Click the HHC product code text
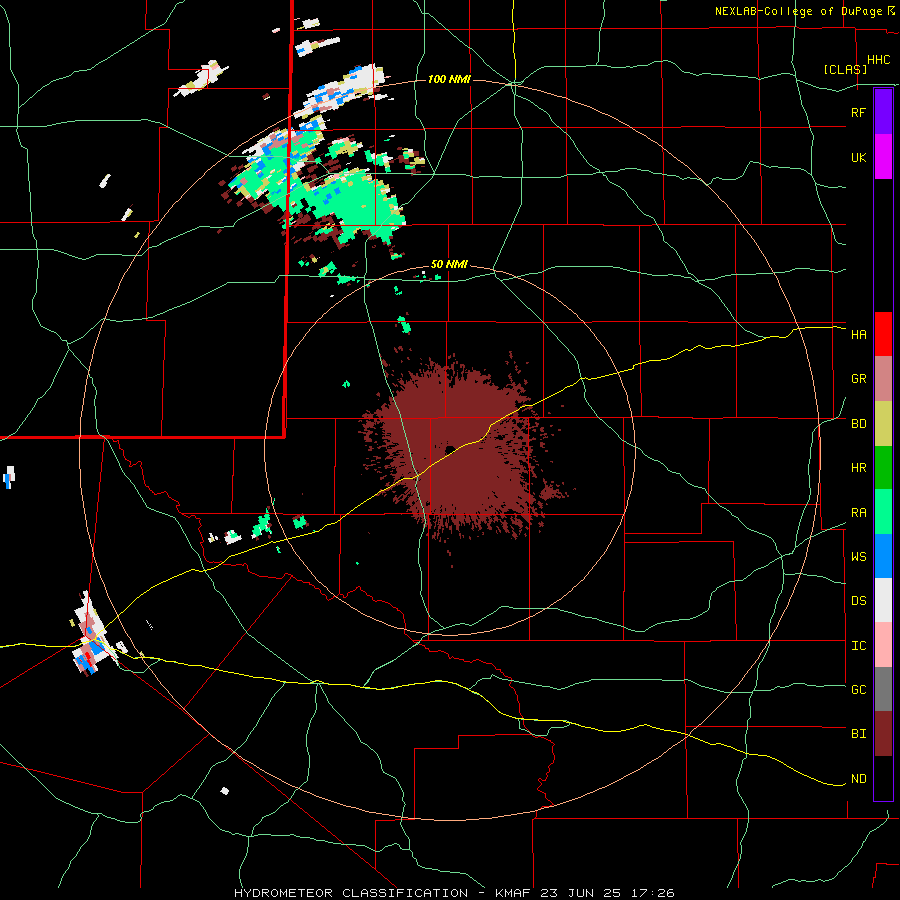 878,60
